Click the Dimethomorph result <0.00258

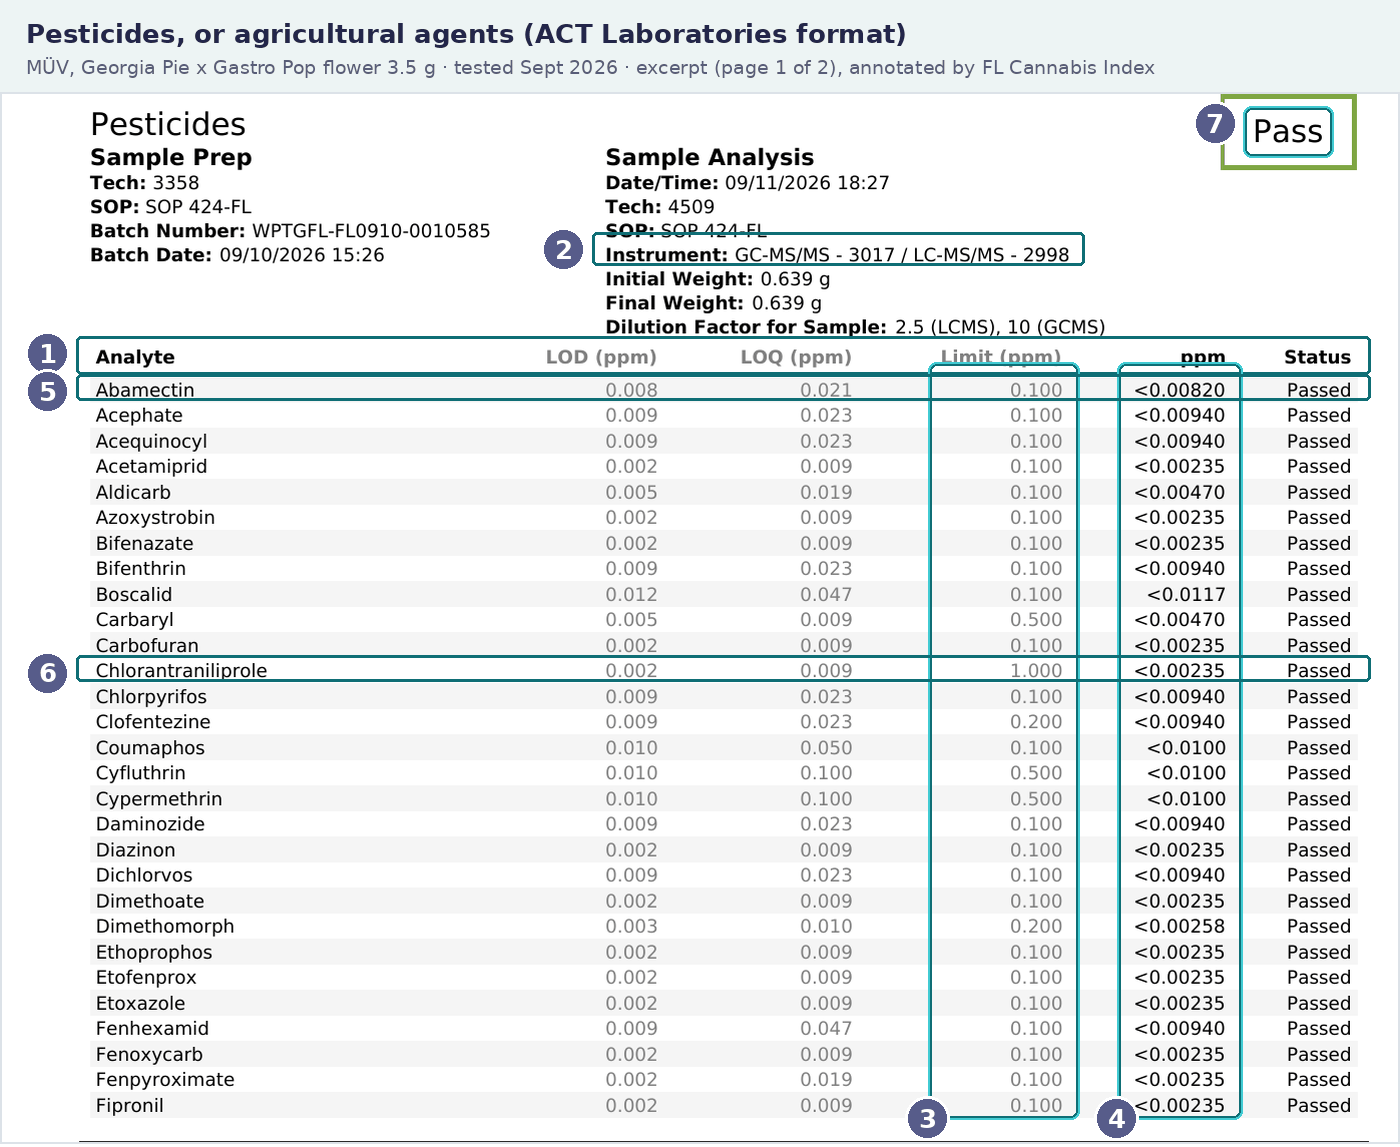click(1180, 926)
